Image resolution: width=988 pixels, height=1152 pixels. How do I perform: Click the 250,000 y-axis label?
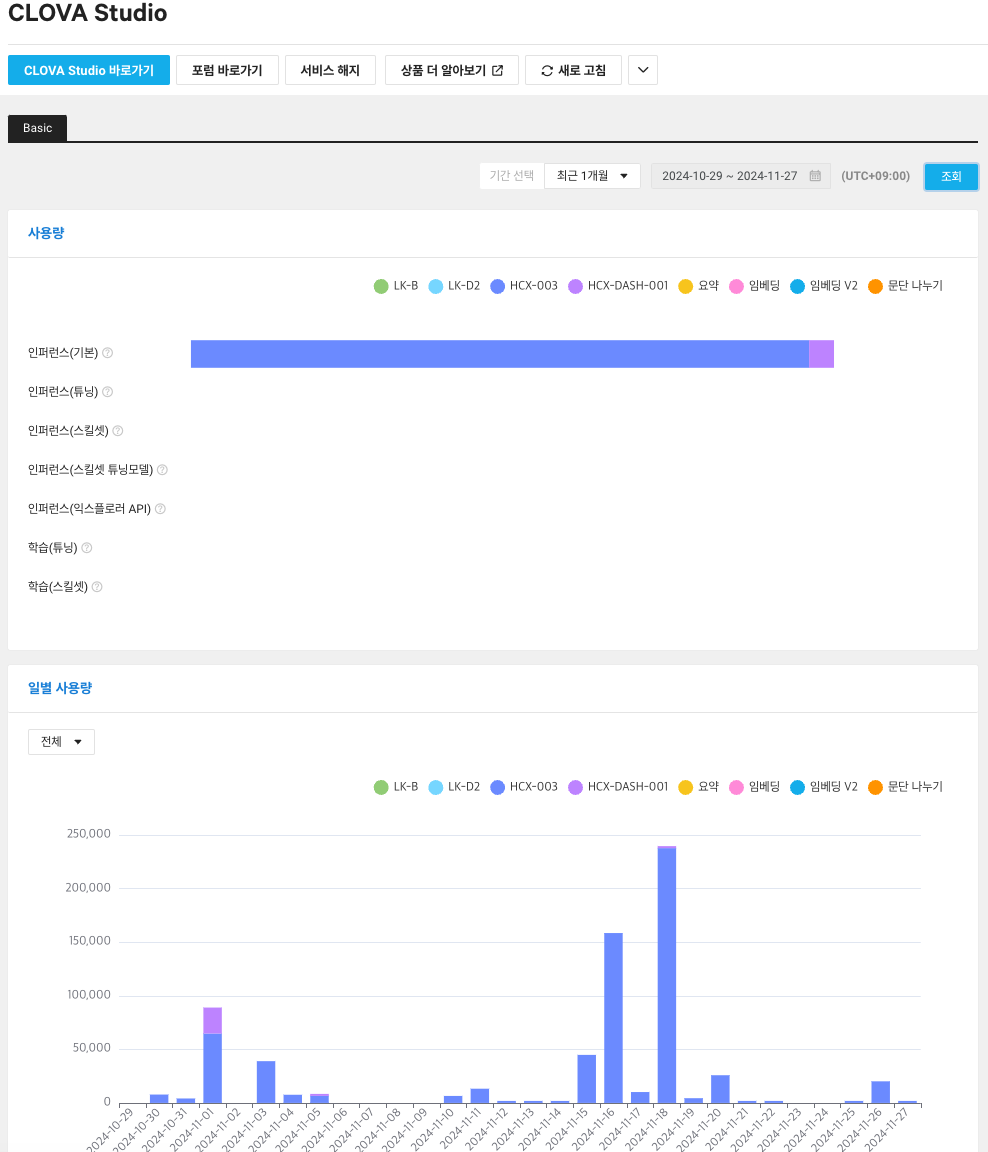click(89, 834)
